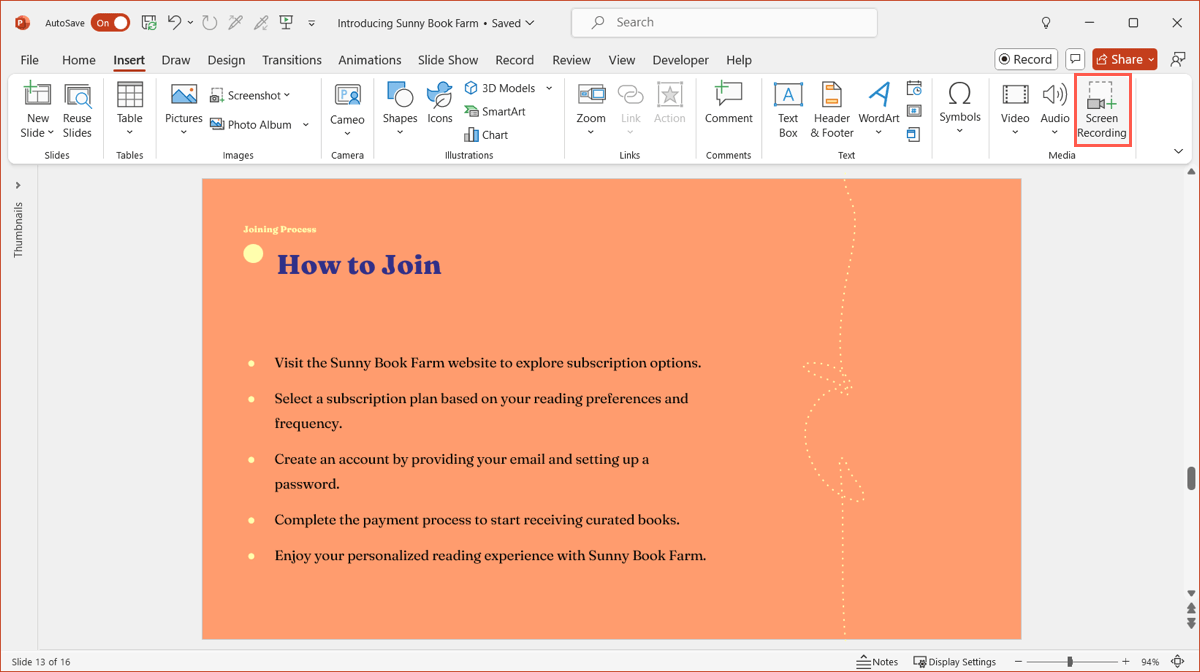
Task: Open the Shapes gallery
Action: tap(400, 111)
